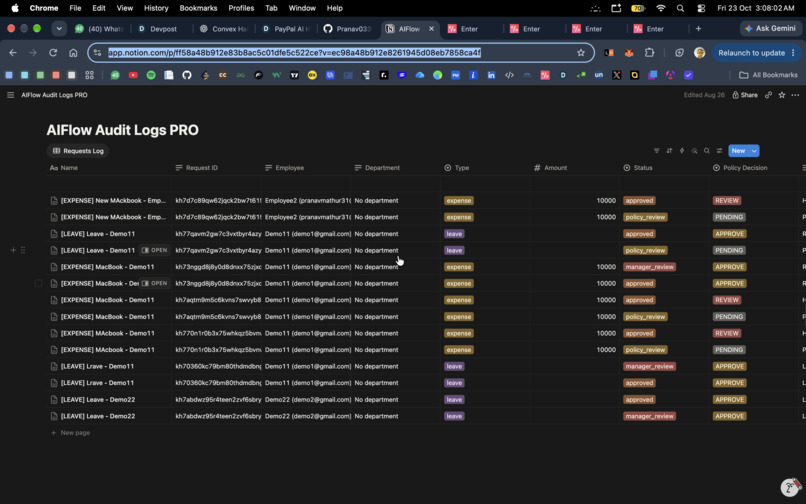Click the REVIEW tag in Employee2 row

[726, 201]
